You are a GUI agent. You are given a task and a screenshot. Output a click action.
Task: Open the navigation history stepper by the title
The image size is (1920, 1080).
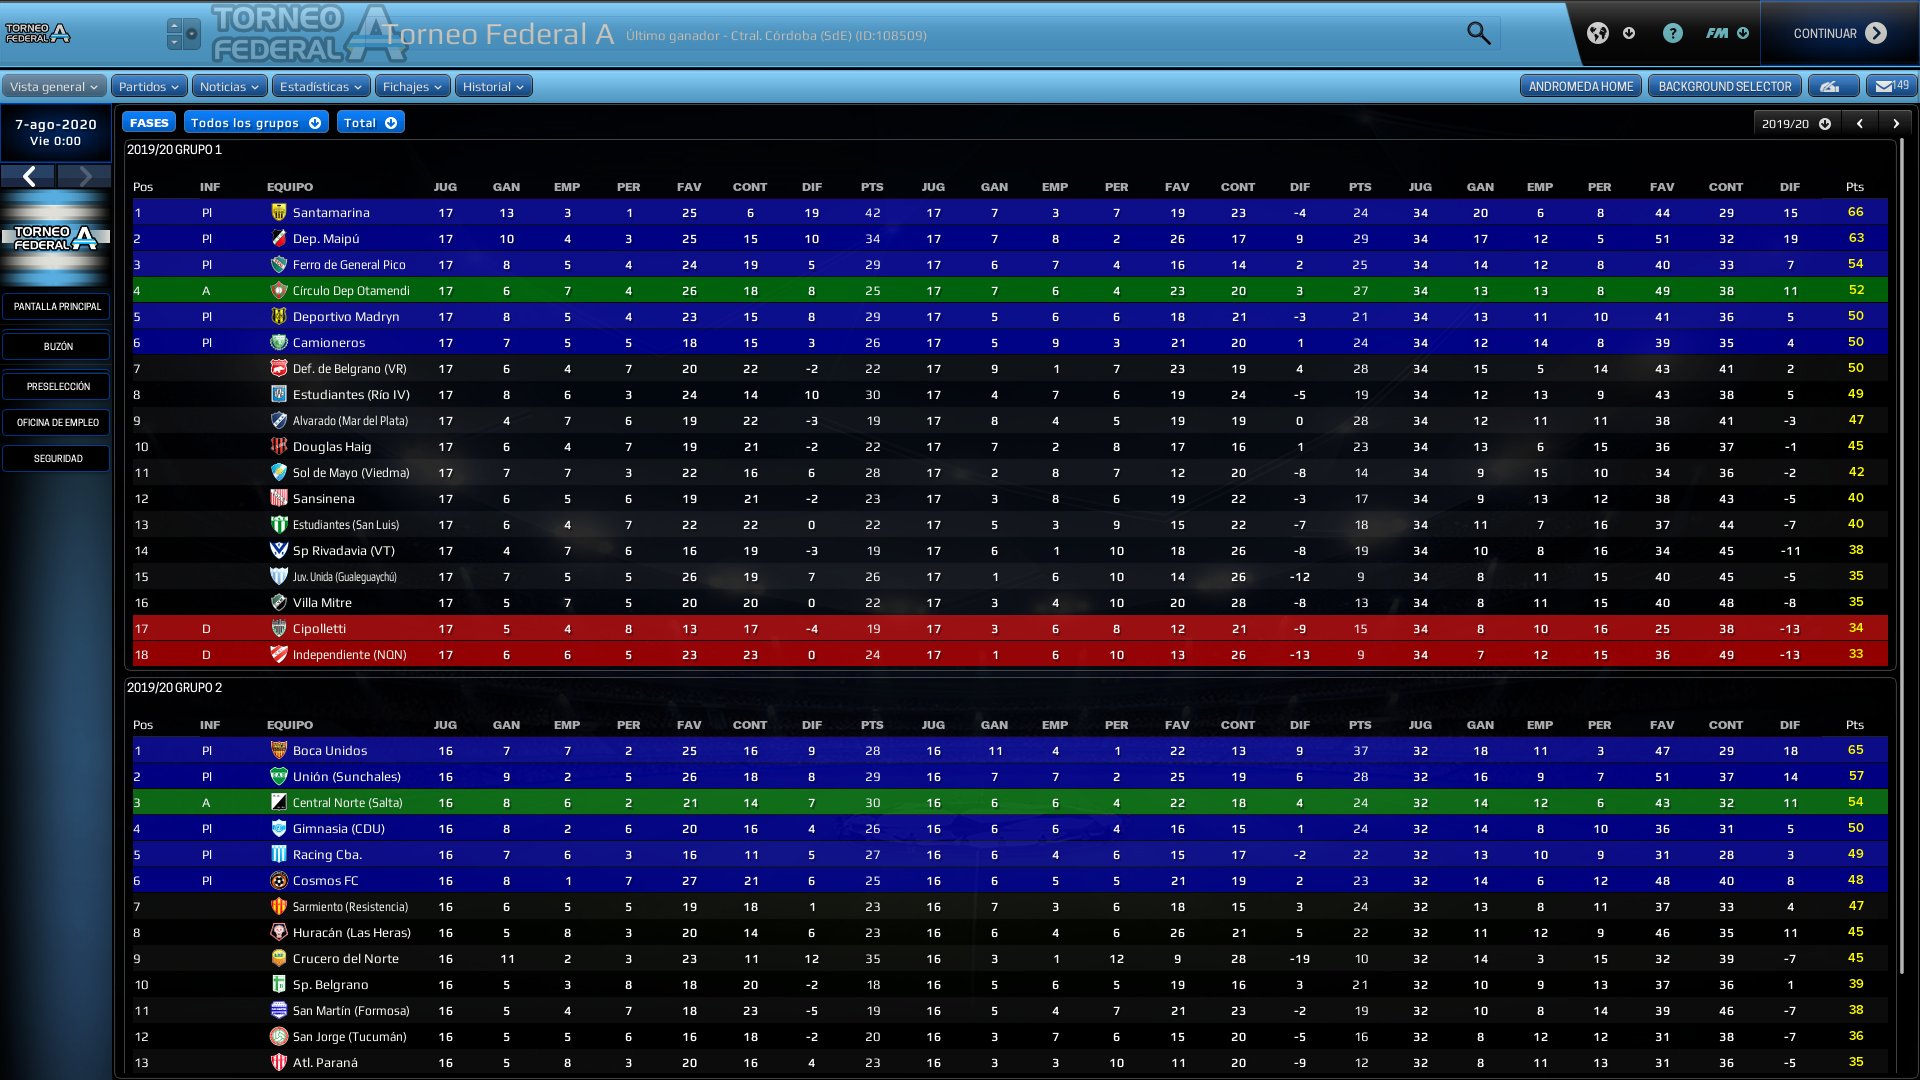coord(175,34)
